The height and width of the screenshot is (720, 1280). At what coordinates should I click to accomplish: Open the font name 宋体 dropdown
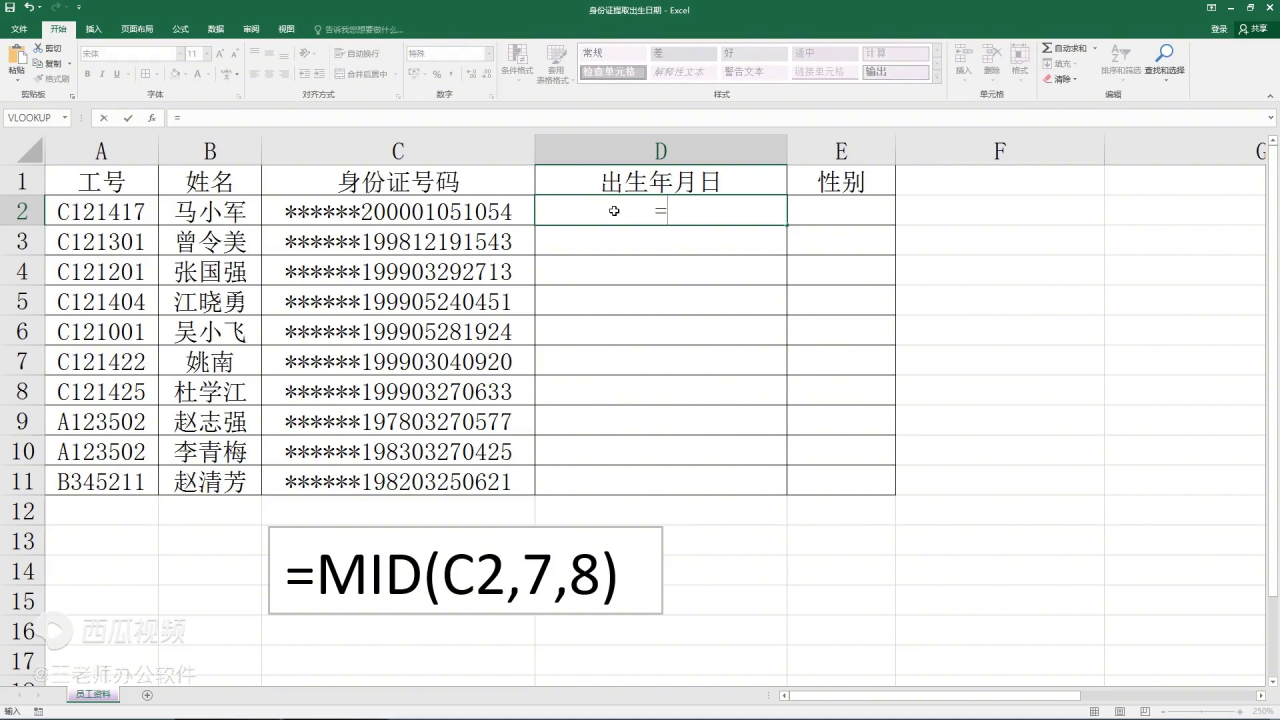[x=179, y=53]
